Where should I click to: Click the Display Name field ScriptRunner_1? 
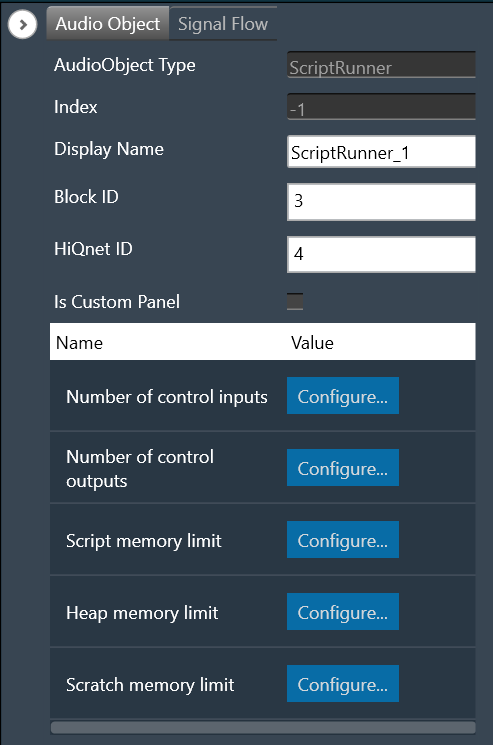click(381, 152)
